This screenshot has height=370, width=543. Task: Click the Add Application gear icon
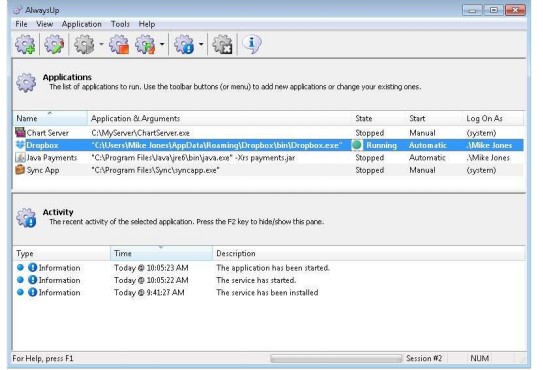point(25,44)
